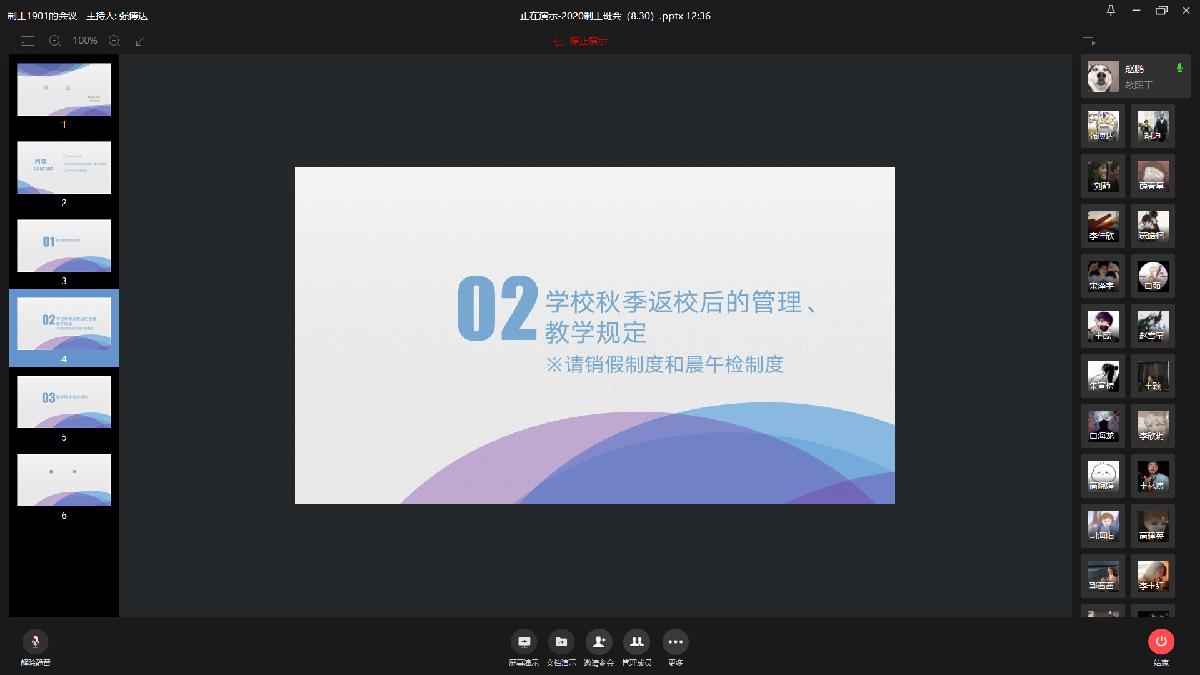This screenshot has height=675, width=1200.
Task: Open the three-dots more options
Action: 675,642
